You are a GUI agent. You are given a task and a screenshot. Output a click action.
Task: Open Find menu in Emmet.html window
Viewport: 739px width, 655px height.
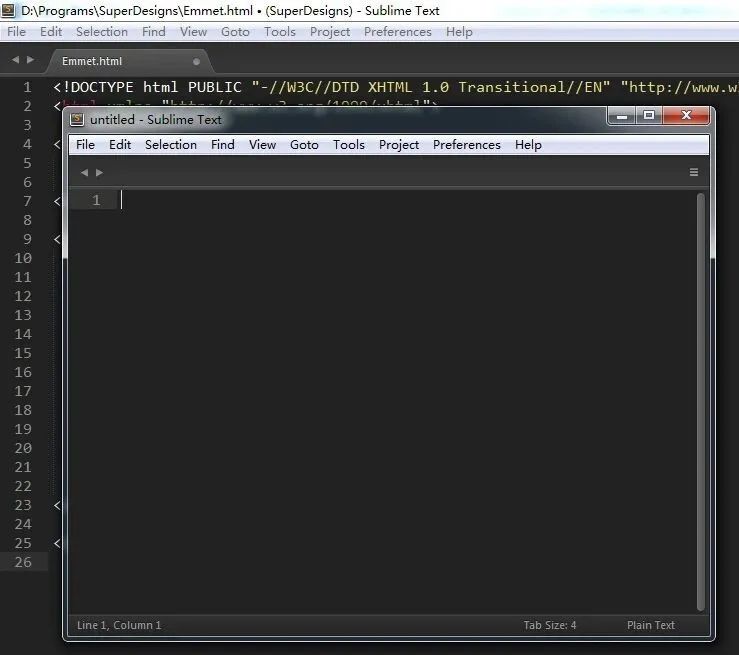[x=154, y=32]
